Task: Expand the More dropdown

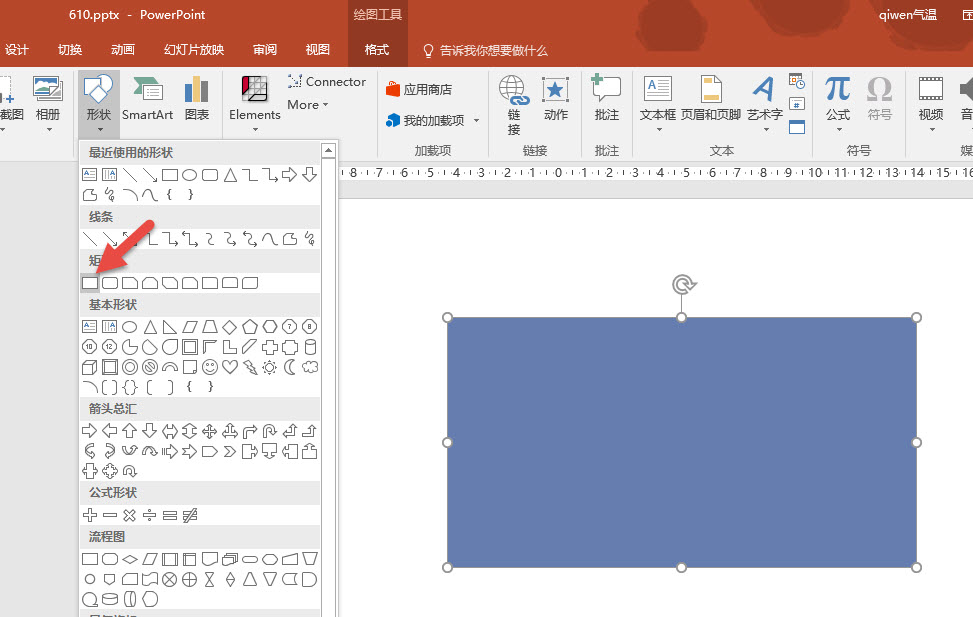Action: (x=308, y=105)
